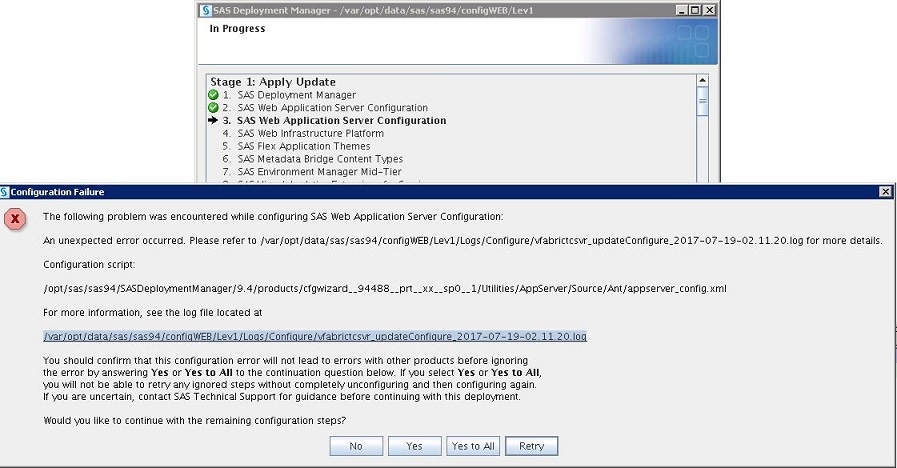Retry the failed configuration step

[x=532, y=446]
